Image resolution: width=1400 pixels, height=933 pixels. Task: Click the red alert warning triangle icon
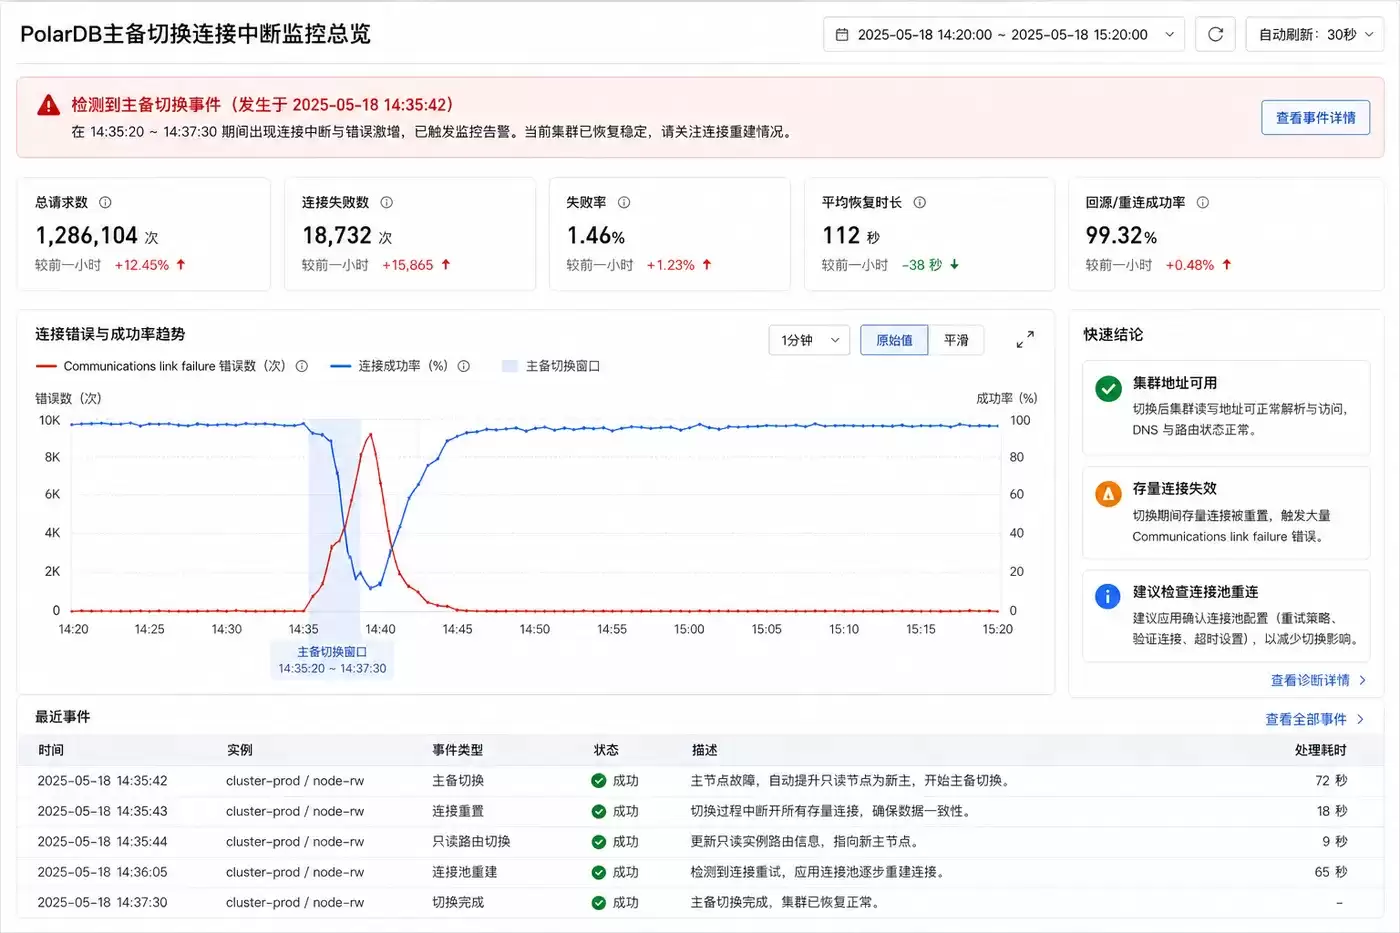[x=48, y=105]
